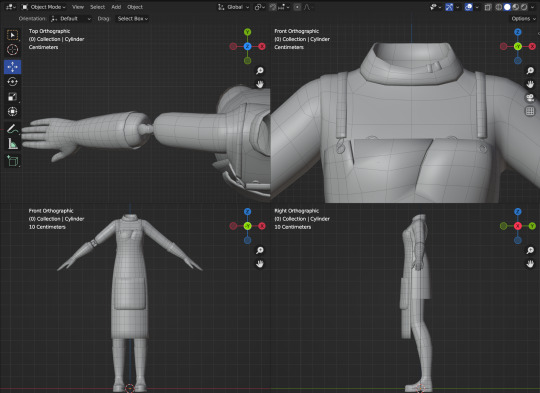Screen dimensions: 540x393
Task: Switch to Rendered viewport shading
Action: tap(523, 7)
